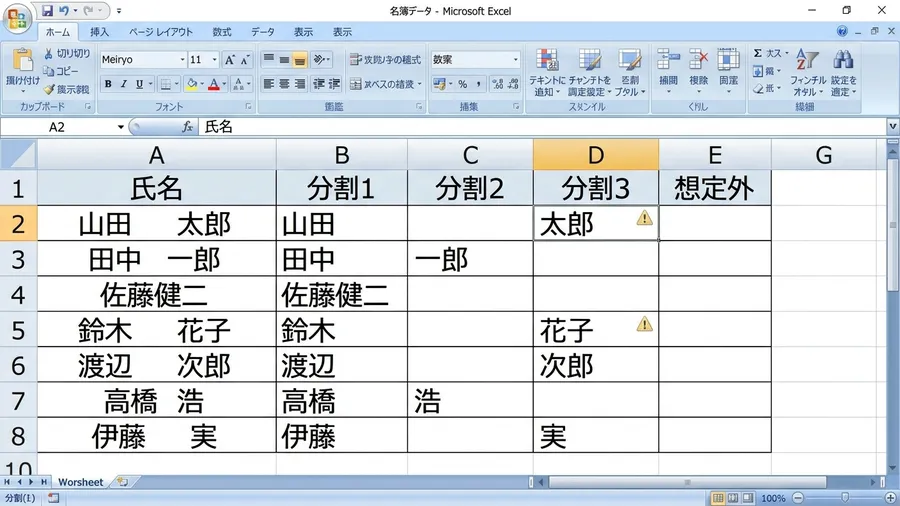Open the ページ レイアウト tab
The width and height of the screenshot is (900, 506).
161,32
